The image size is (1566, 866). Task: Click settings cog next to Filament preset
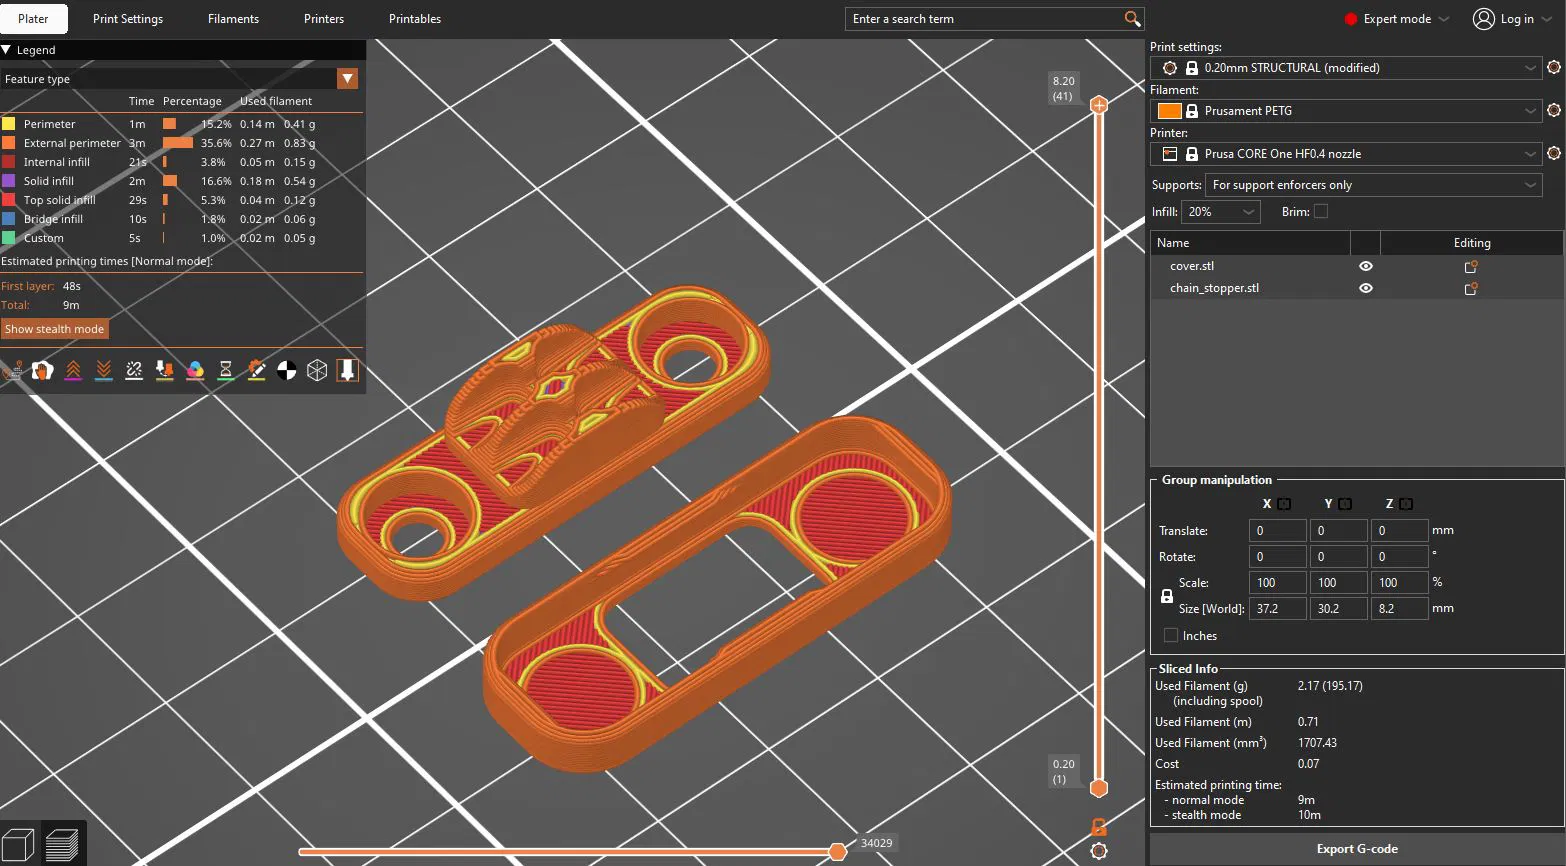point(1554,111)
